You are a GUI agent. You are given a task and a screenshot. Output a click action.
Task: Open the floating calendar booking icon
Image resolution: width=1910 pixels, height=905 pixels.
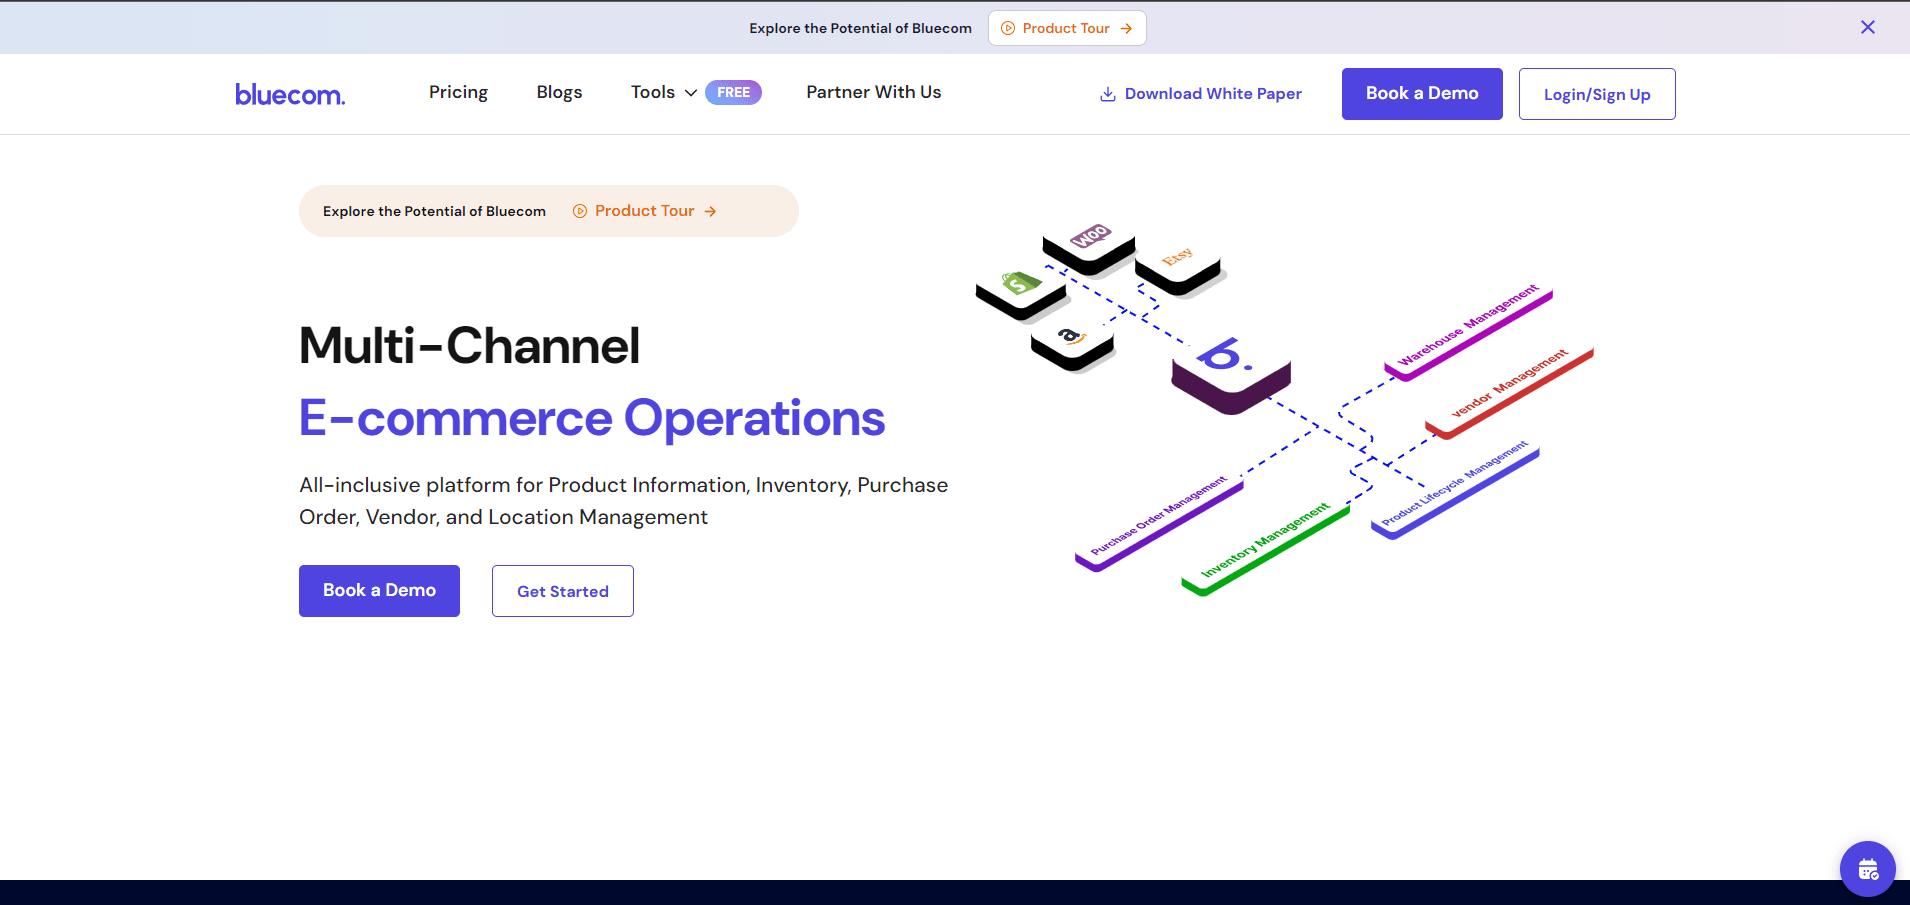(1867, 868)
